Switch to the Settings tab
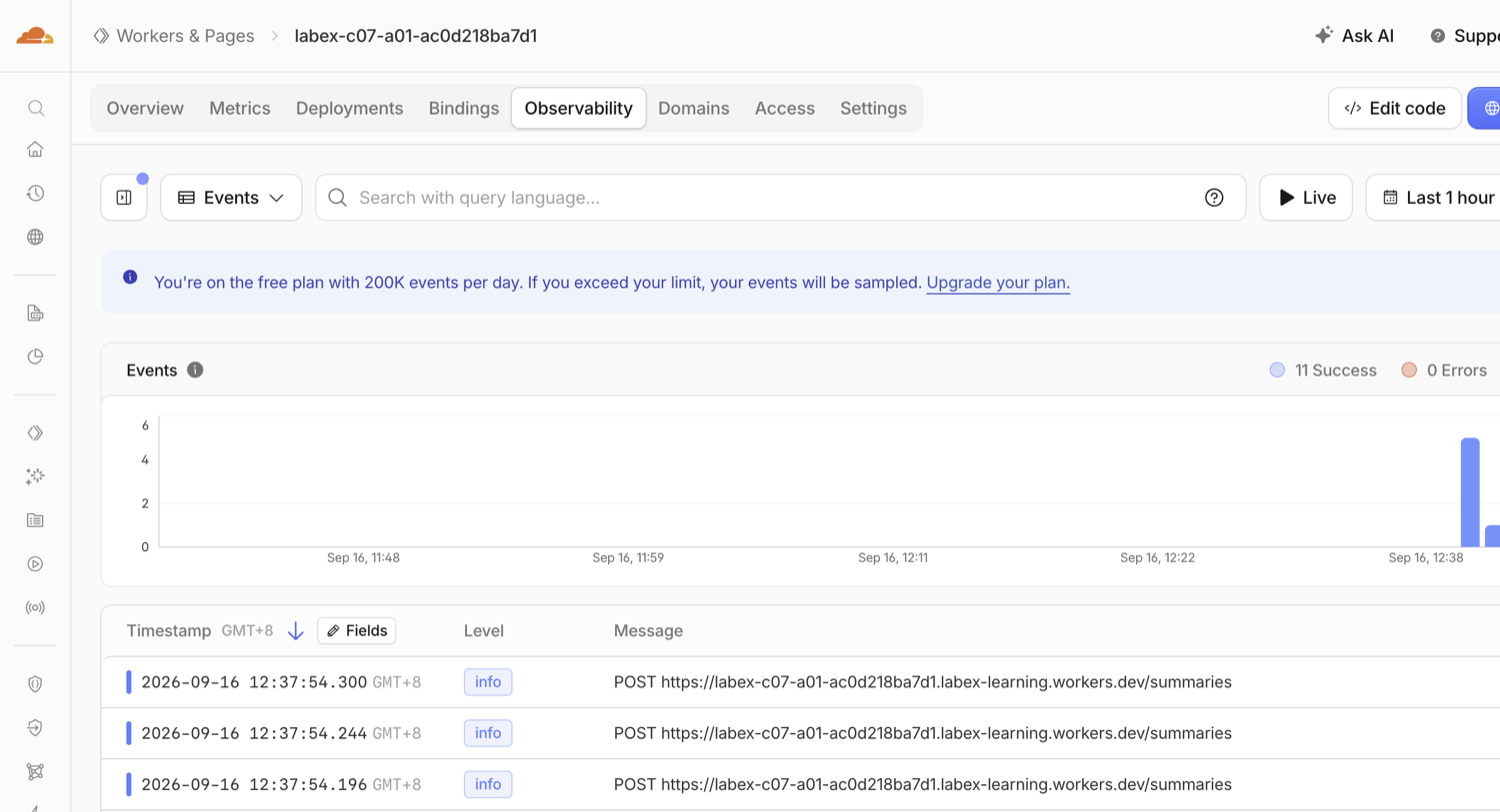The width and height of the screenshot is (1500, 812). (x=873, y=108)
